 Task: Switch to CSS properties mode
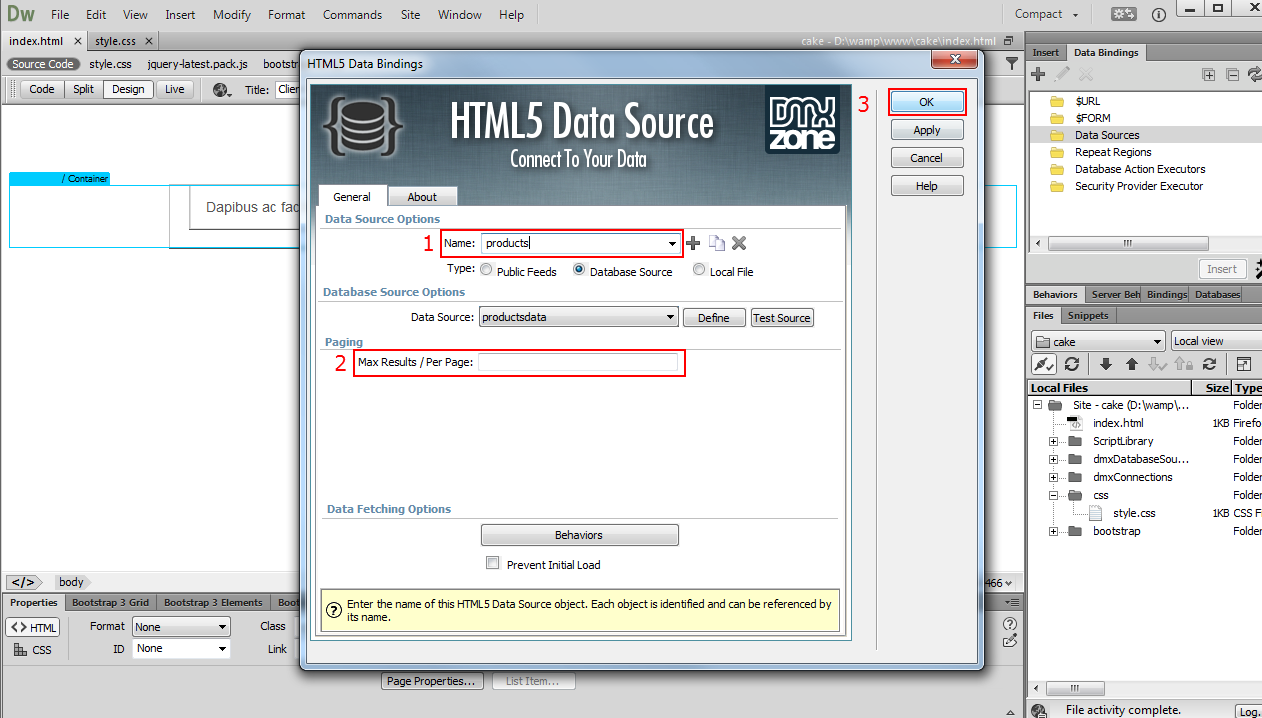pos(33,649)
